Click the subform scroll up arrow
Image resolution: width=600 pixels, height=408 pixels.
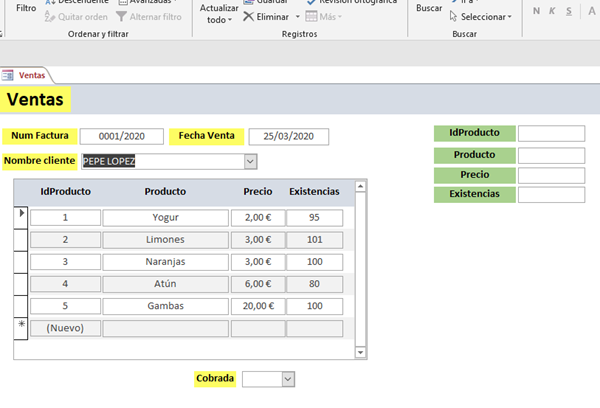pos(360,186)
